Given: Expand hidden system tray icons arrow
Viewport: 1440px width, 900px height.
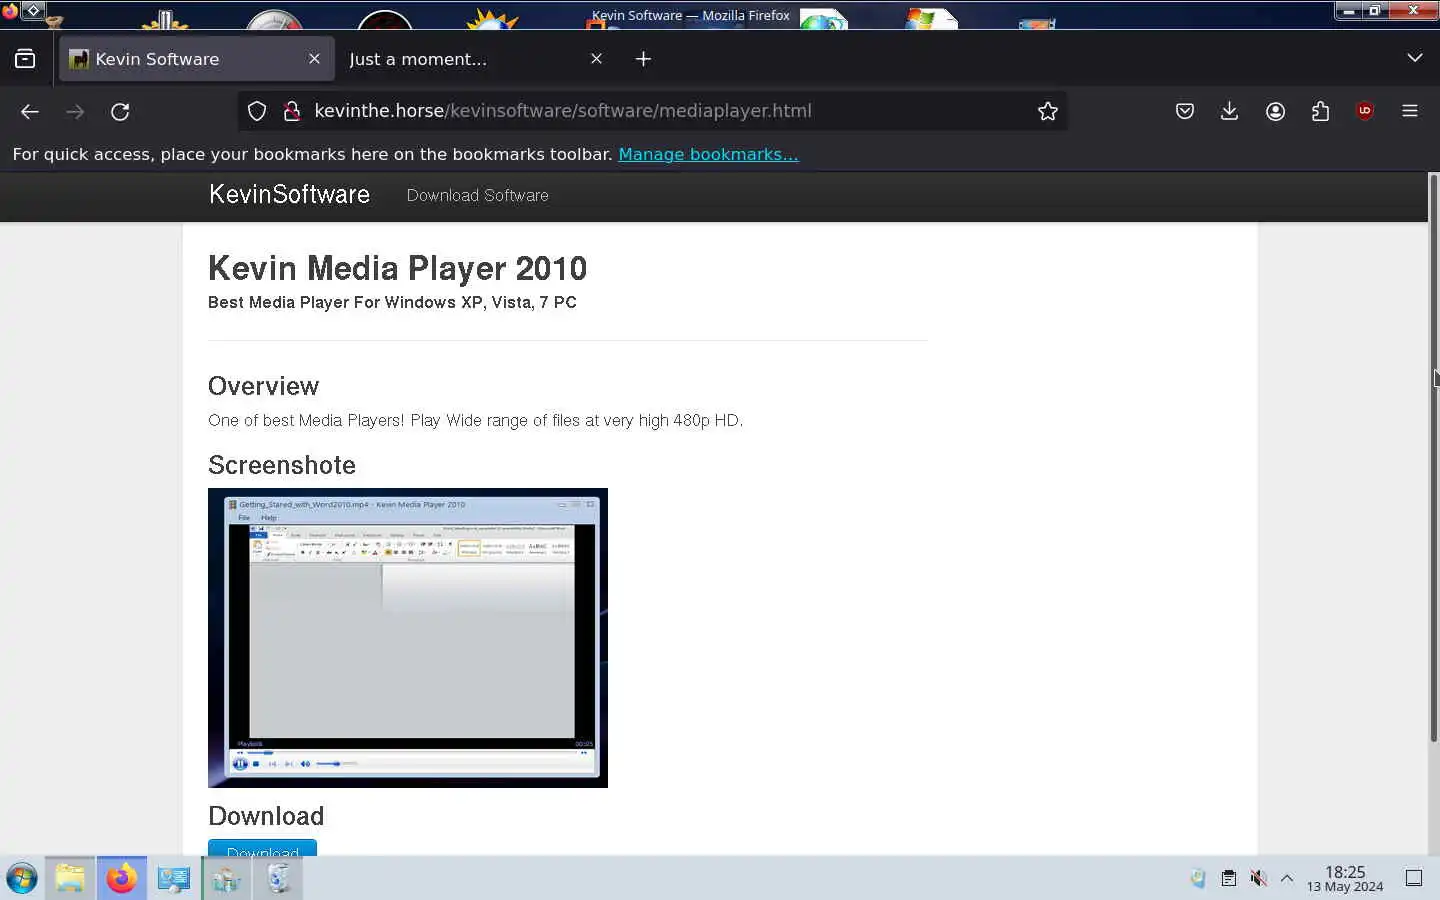Looking at the screenshot, I should [1287, 878].
